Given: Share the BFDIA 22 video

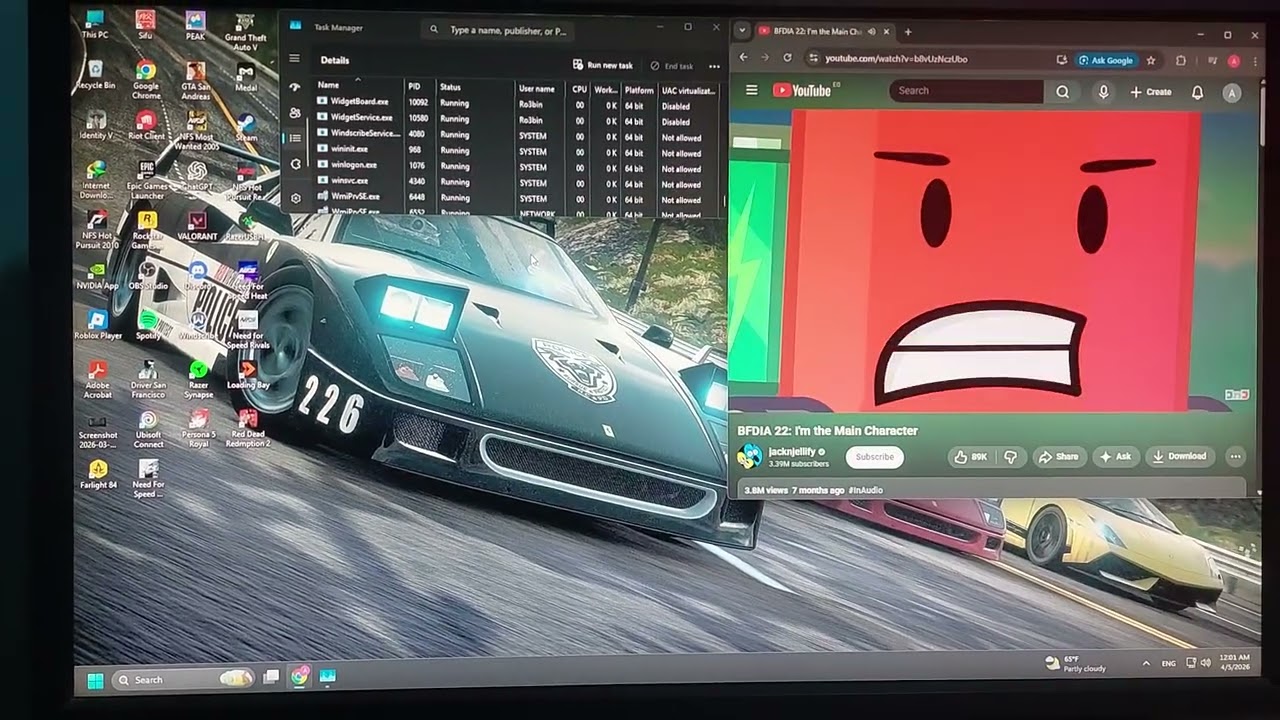Looking at the screenshot, I should pos(1059,457).
